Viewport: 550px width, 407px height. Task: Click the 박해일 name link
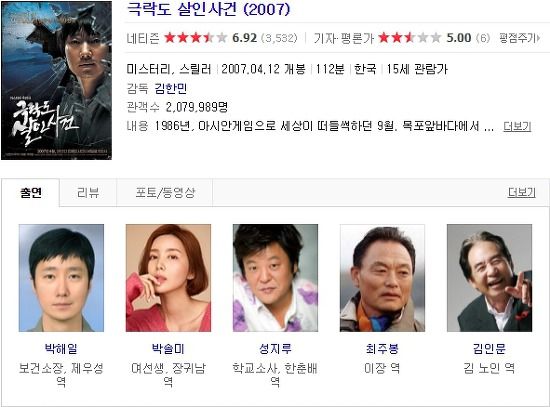[61, 348]
